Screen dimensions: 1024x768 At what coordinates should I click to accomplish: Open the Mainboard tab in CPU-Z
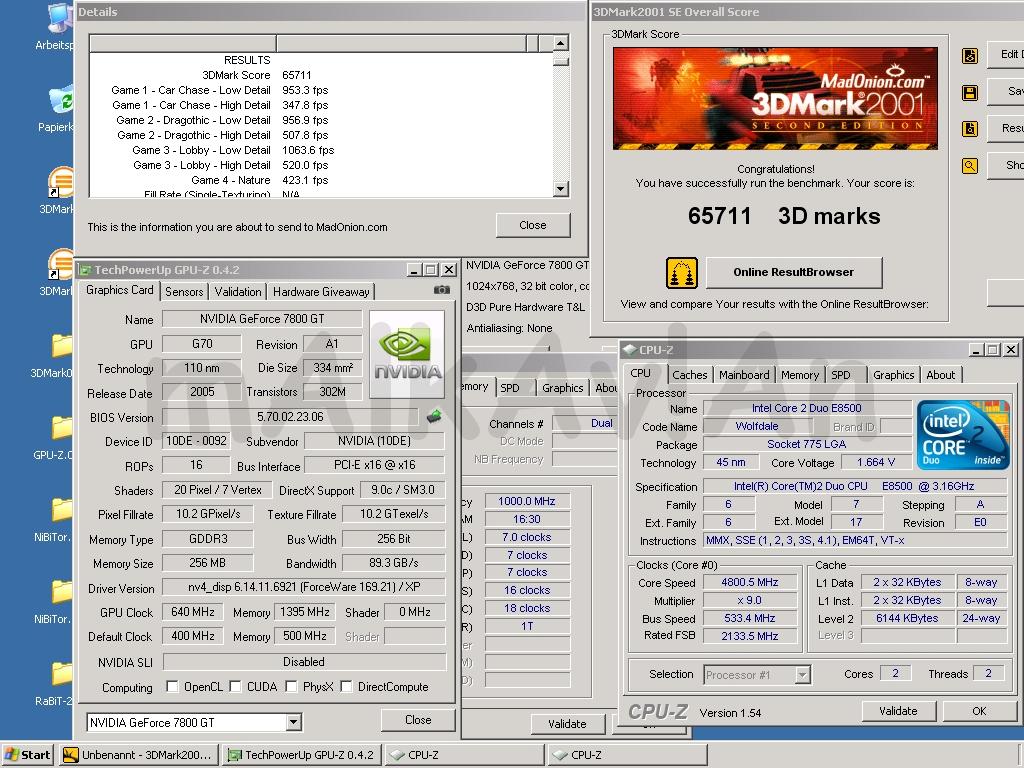(x=744, y=375)
